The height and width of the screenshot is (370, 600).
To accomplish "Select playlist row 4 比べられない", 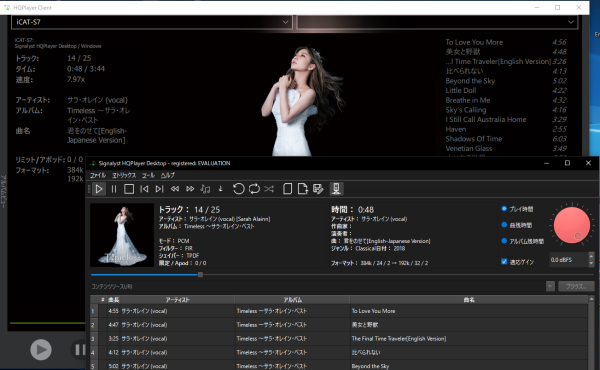I will point(339,352).
